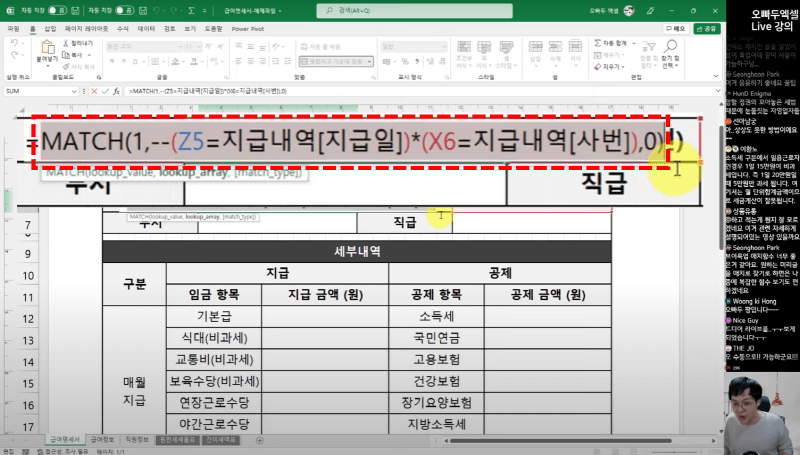Click the 정렬 및 필터 sort filter icon
The width and height of the screenshot is (800, 455).
pos(648,47)
